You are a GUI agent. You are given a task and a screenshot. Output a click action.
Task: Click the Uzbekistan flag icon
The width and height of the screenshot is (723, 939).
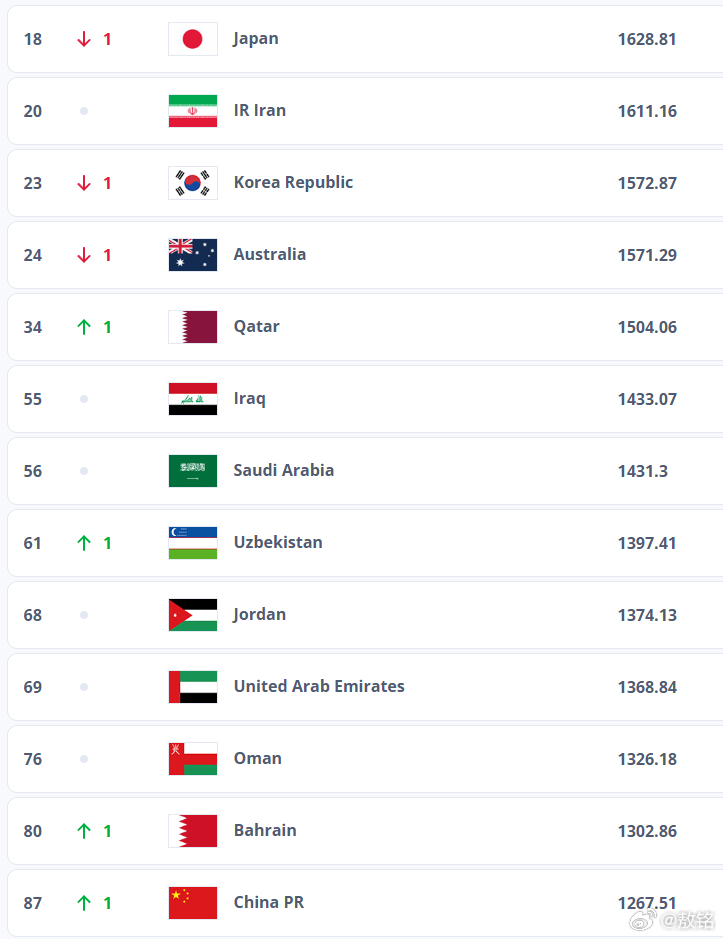pos(192,543)
